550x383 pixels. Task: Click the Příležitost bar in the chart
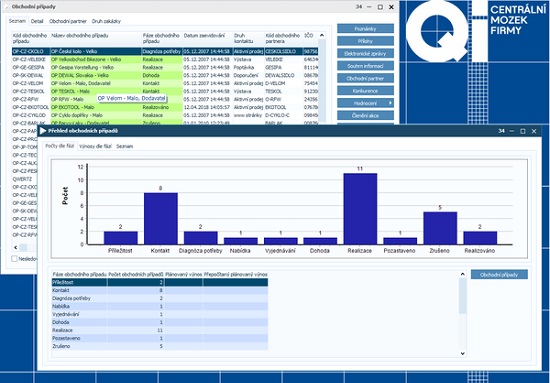(x=121, y=238)
